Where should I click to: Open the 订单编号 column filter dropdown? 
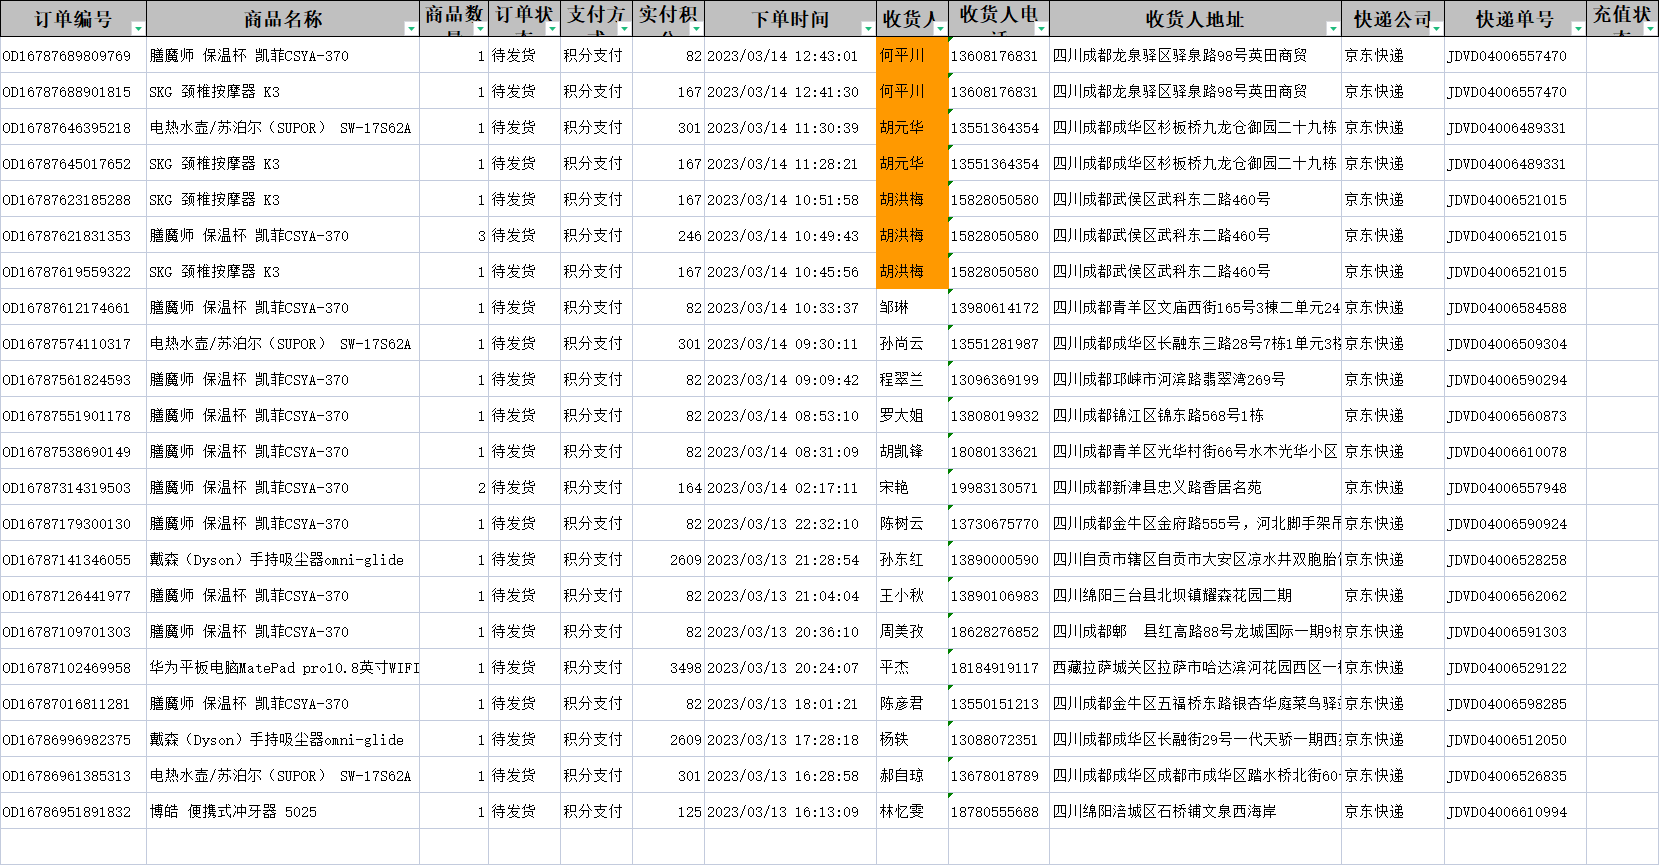tap(138, 29)
